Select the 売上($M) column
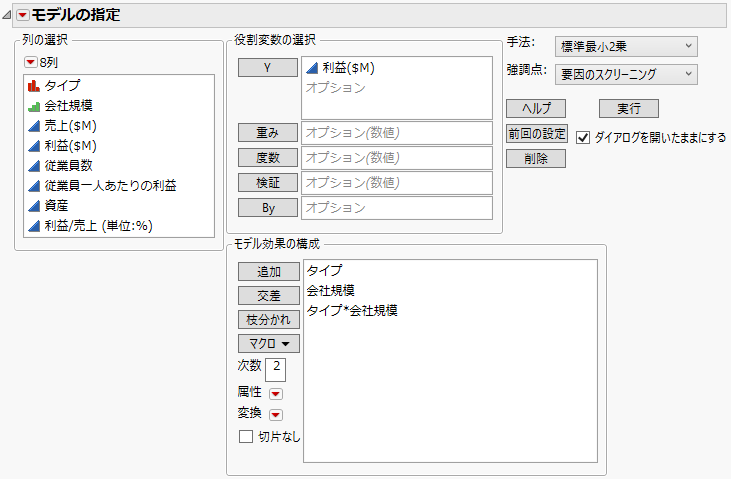This screenshot has height=479, width=731. 70,125
